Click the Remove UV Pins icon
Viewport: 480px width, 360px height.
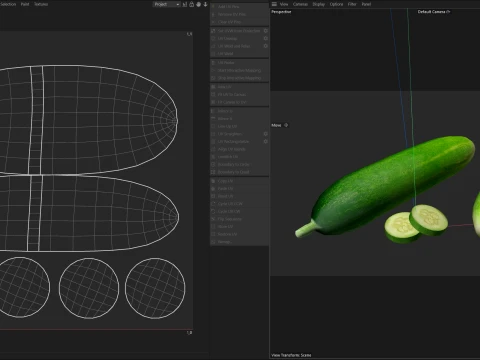tap(213, 14)
